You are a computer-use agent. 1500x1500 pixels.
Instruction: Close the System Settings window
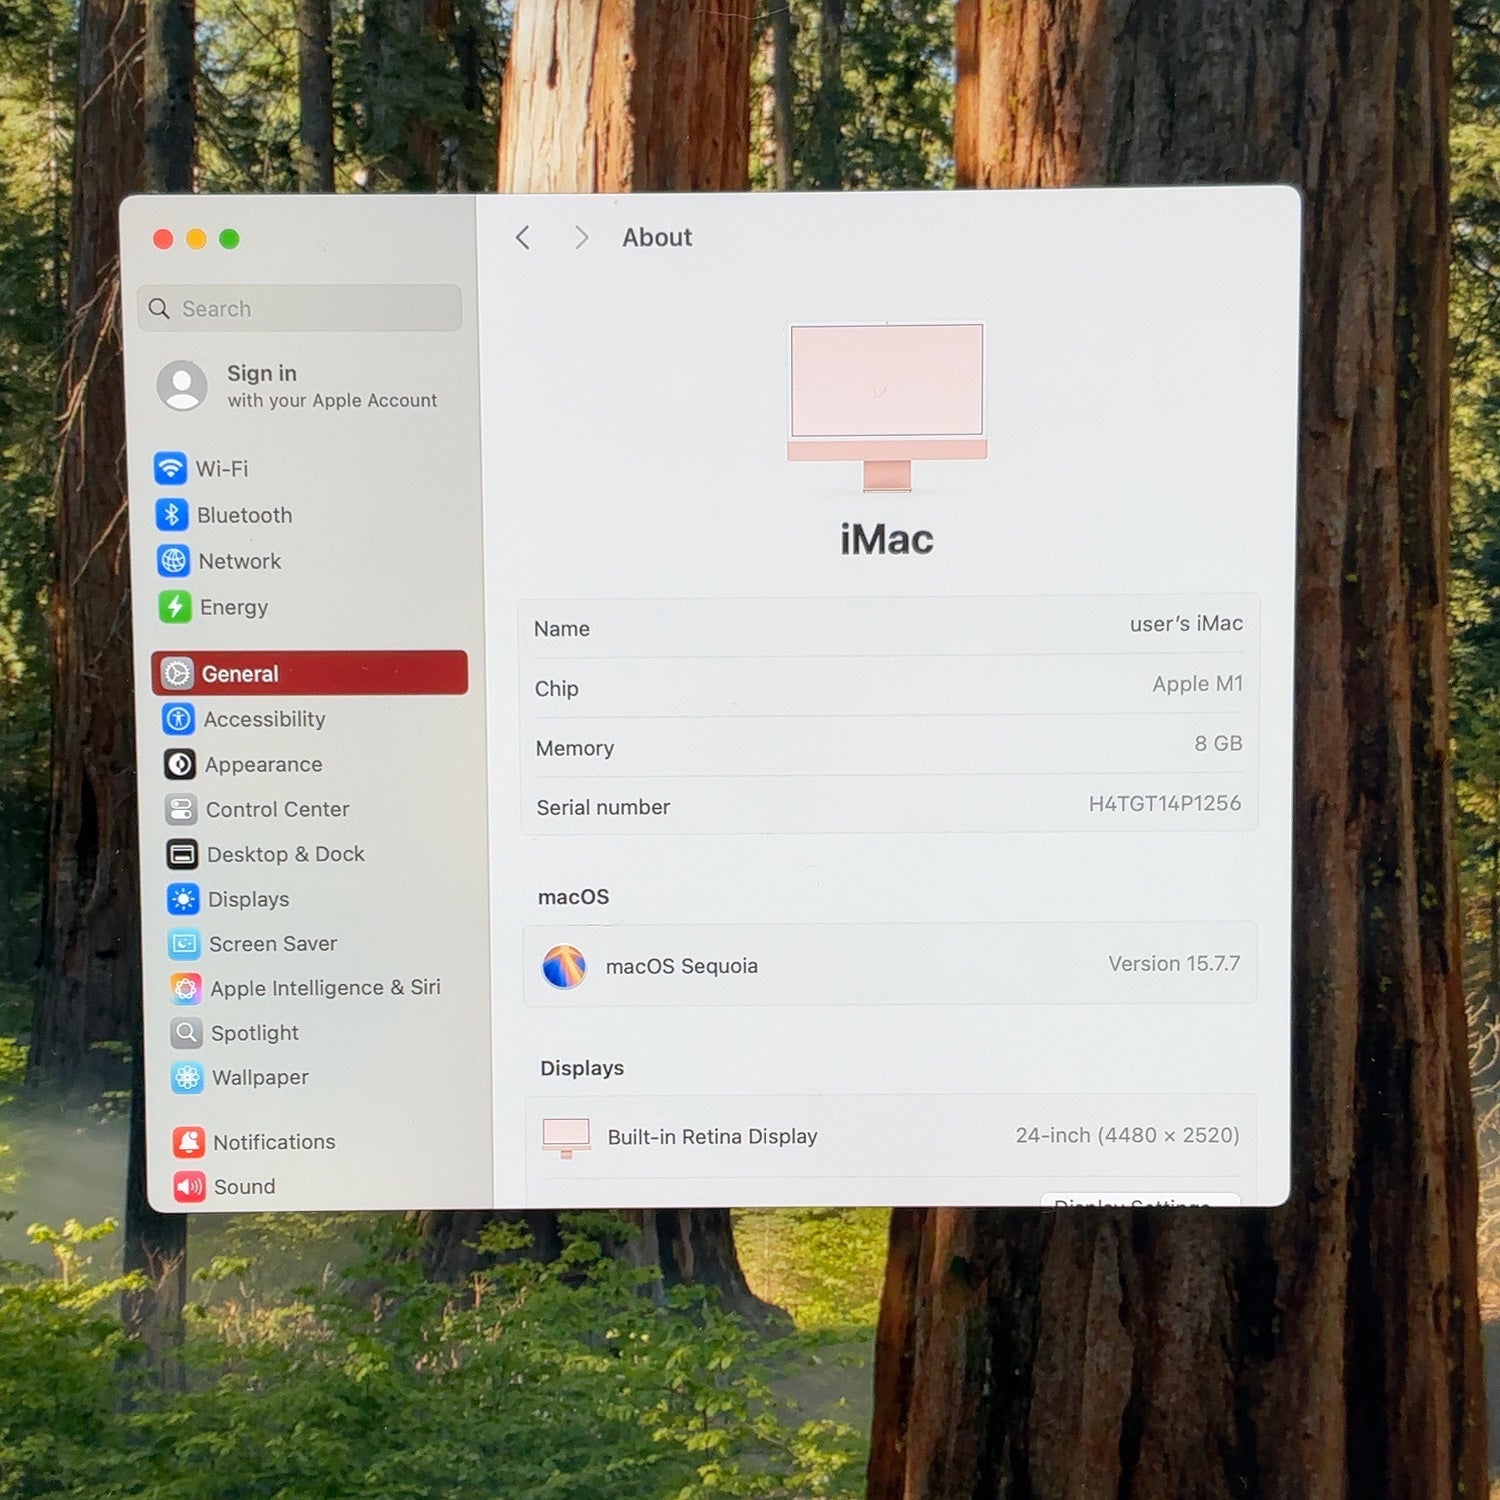(x=163, y=239)
